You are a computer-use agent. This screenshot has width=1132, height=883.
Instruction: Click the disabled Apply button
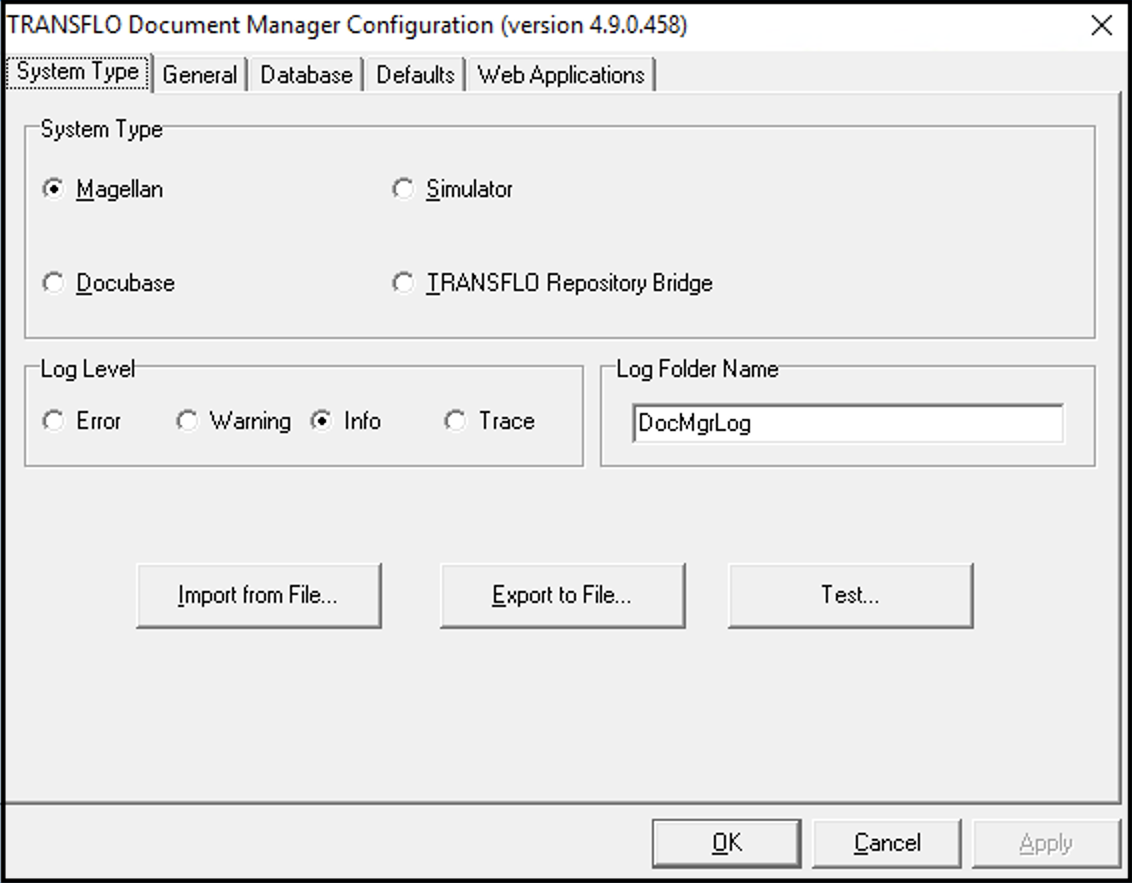tap(1047, 843)
